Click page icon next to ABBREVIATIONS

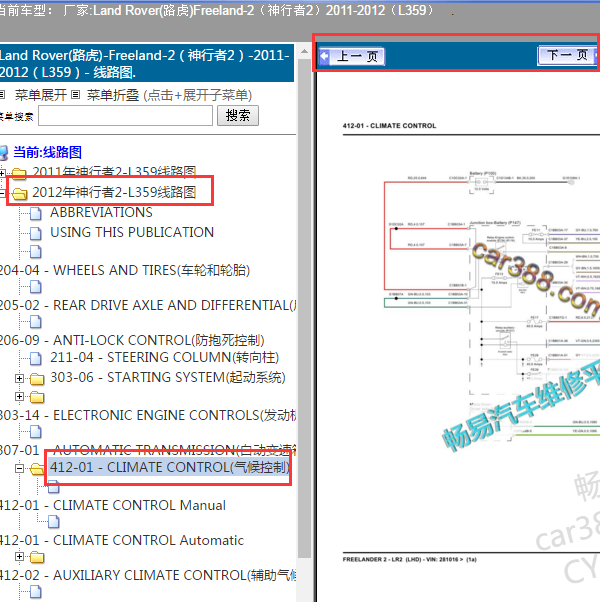[x=35, y=213]
